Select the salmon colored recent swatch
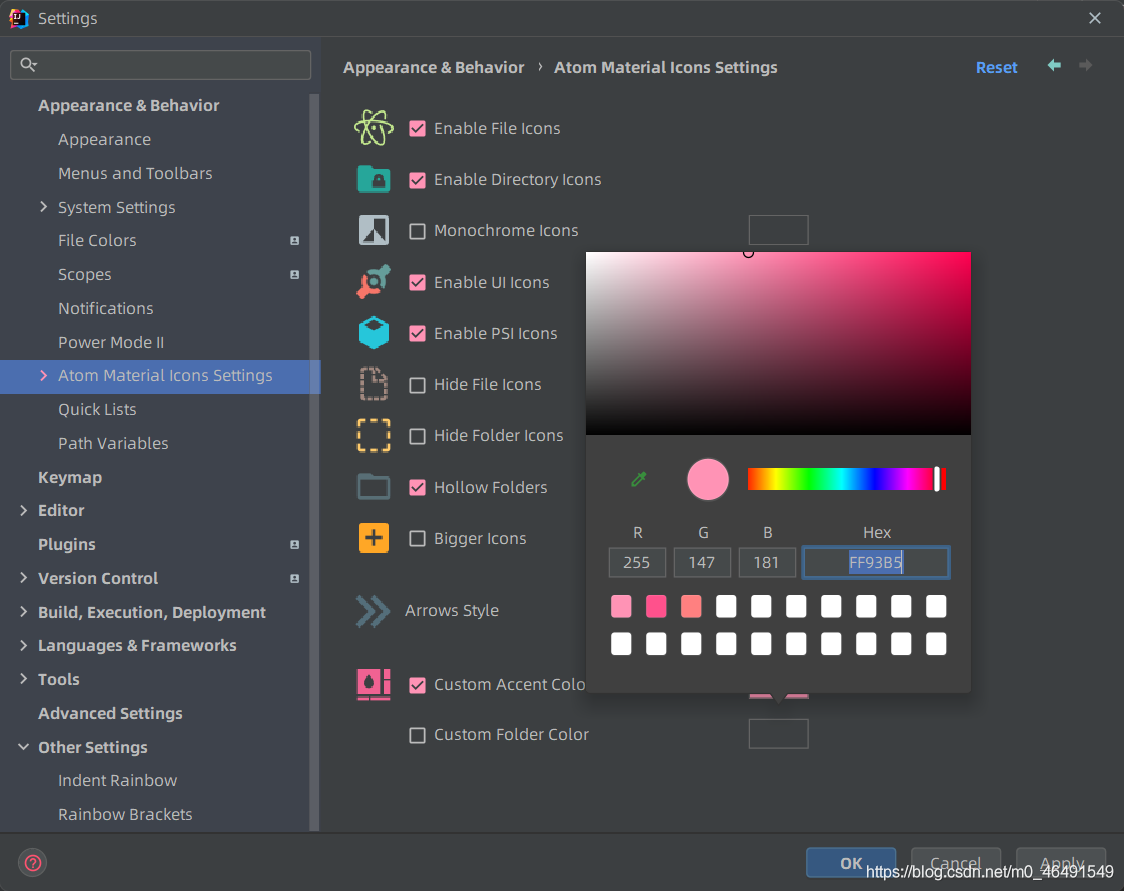This screenshot has height=891, width=1124. point(691,606)
